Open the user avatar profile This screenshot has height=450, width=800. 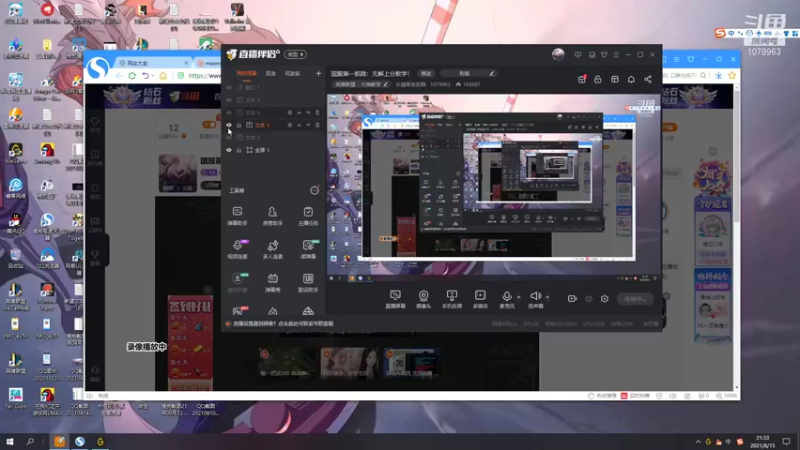click(x=558, y=55)
